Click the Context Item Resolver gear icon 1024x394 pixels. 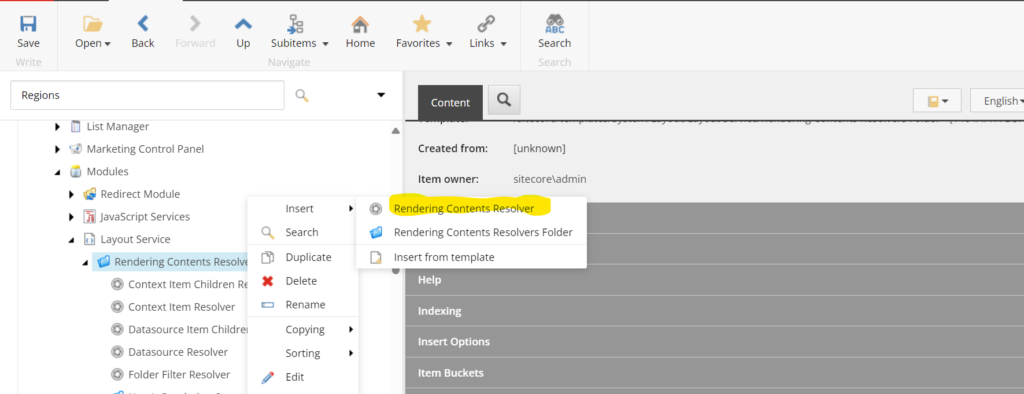tap(118, 306)
